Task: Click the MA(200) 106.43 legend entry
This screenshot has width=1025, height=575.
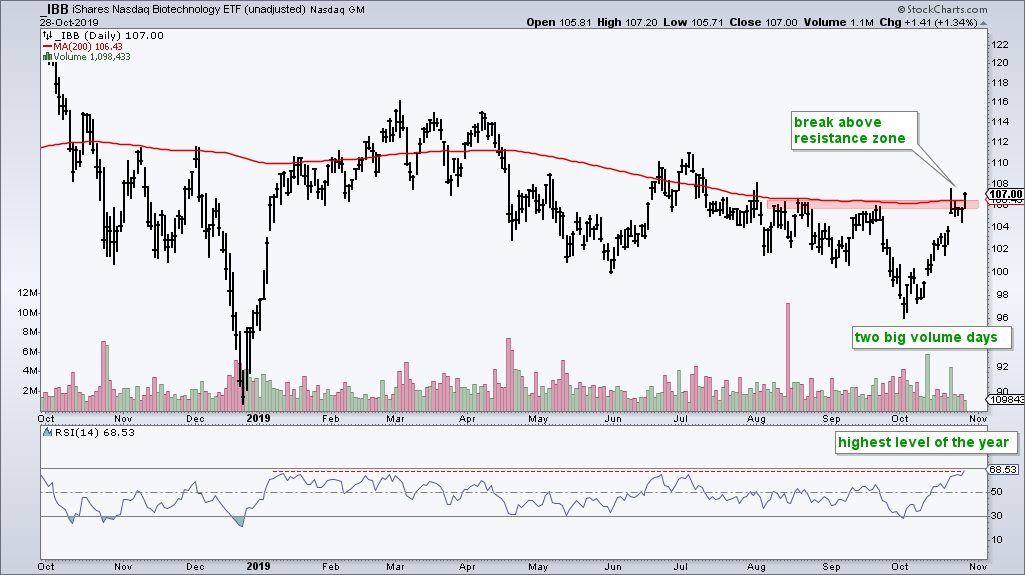Action: tap(88, 46)
